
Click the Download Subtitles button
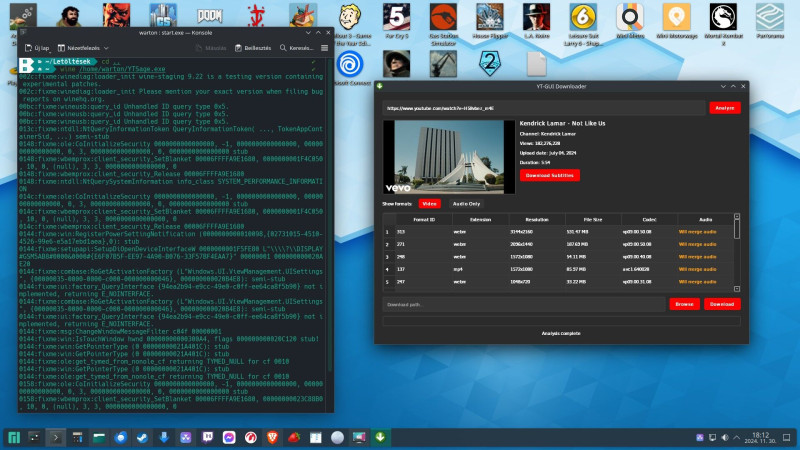tap(549, 176)
